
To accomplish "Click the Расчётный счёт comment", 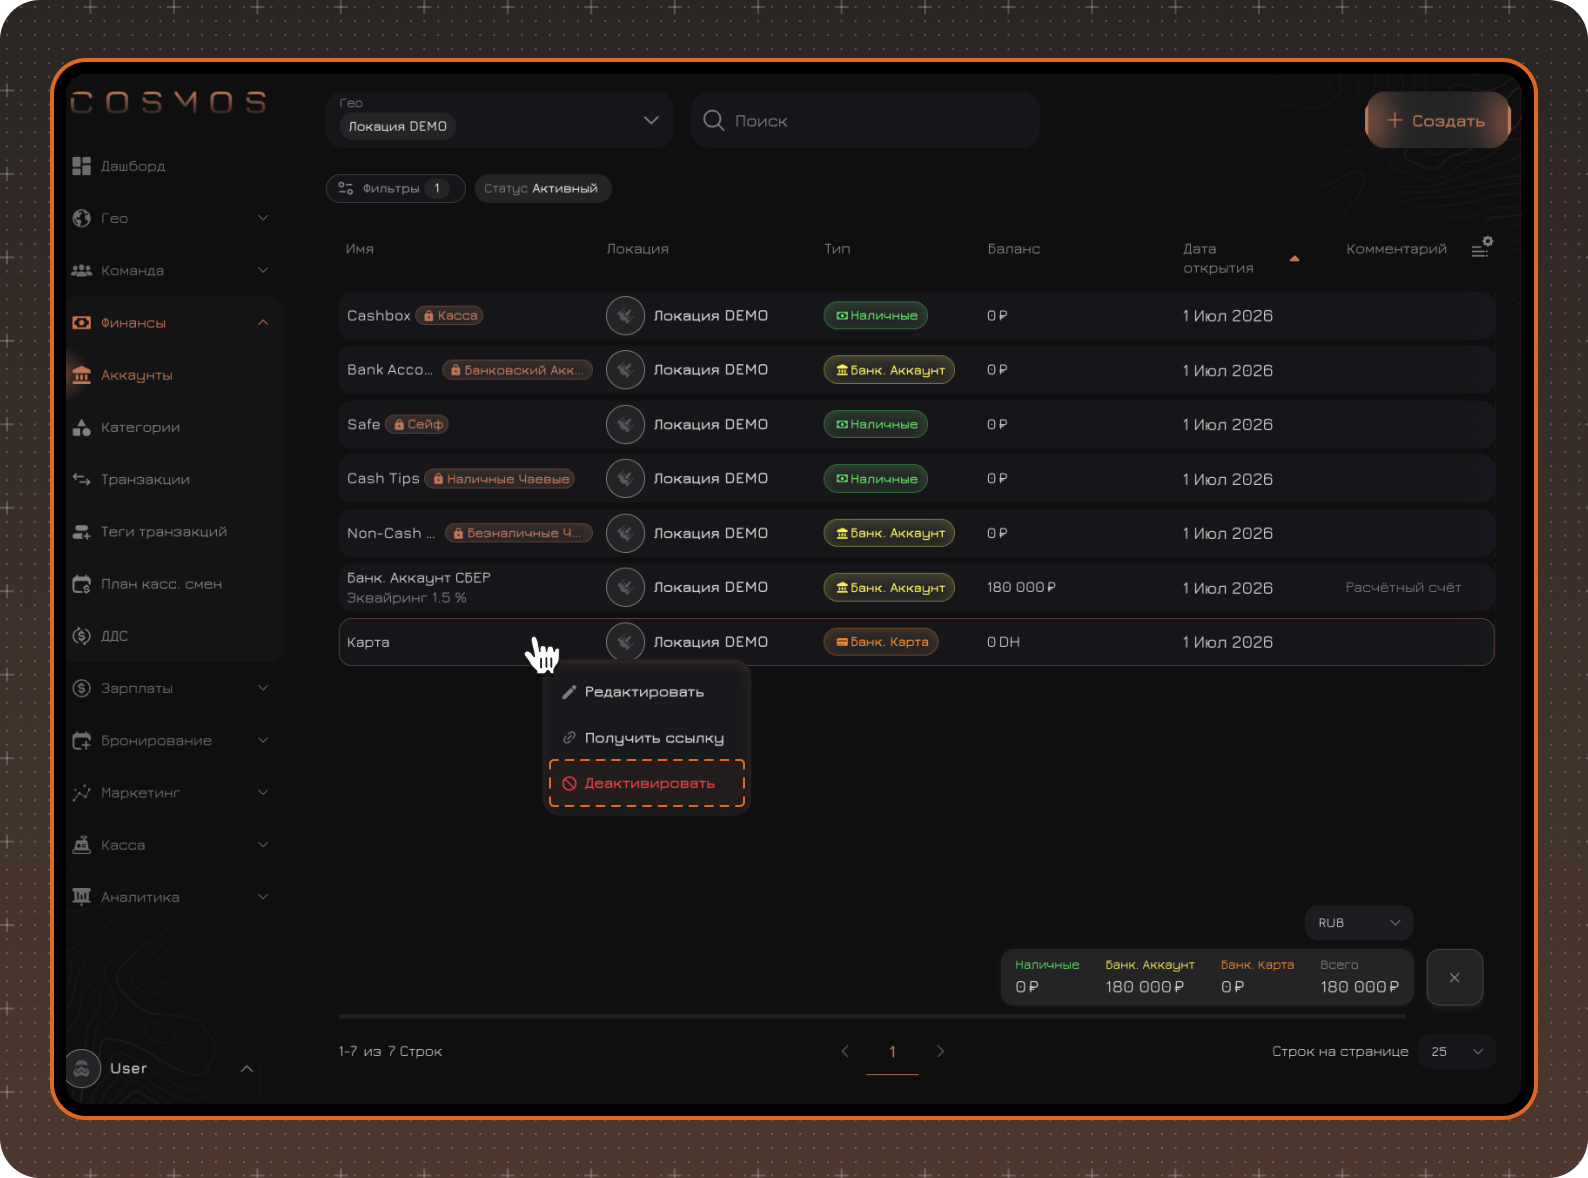I will pos(1403,588).
